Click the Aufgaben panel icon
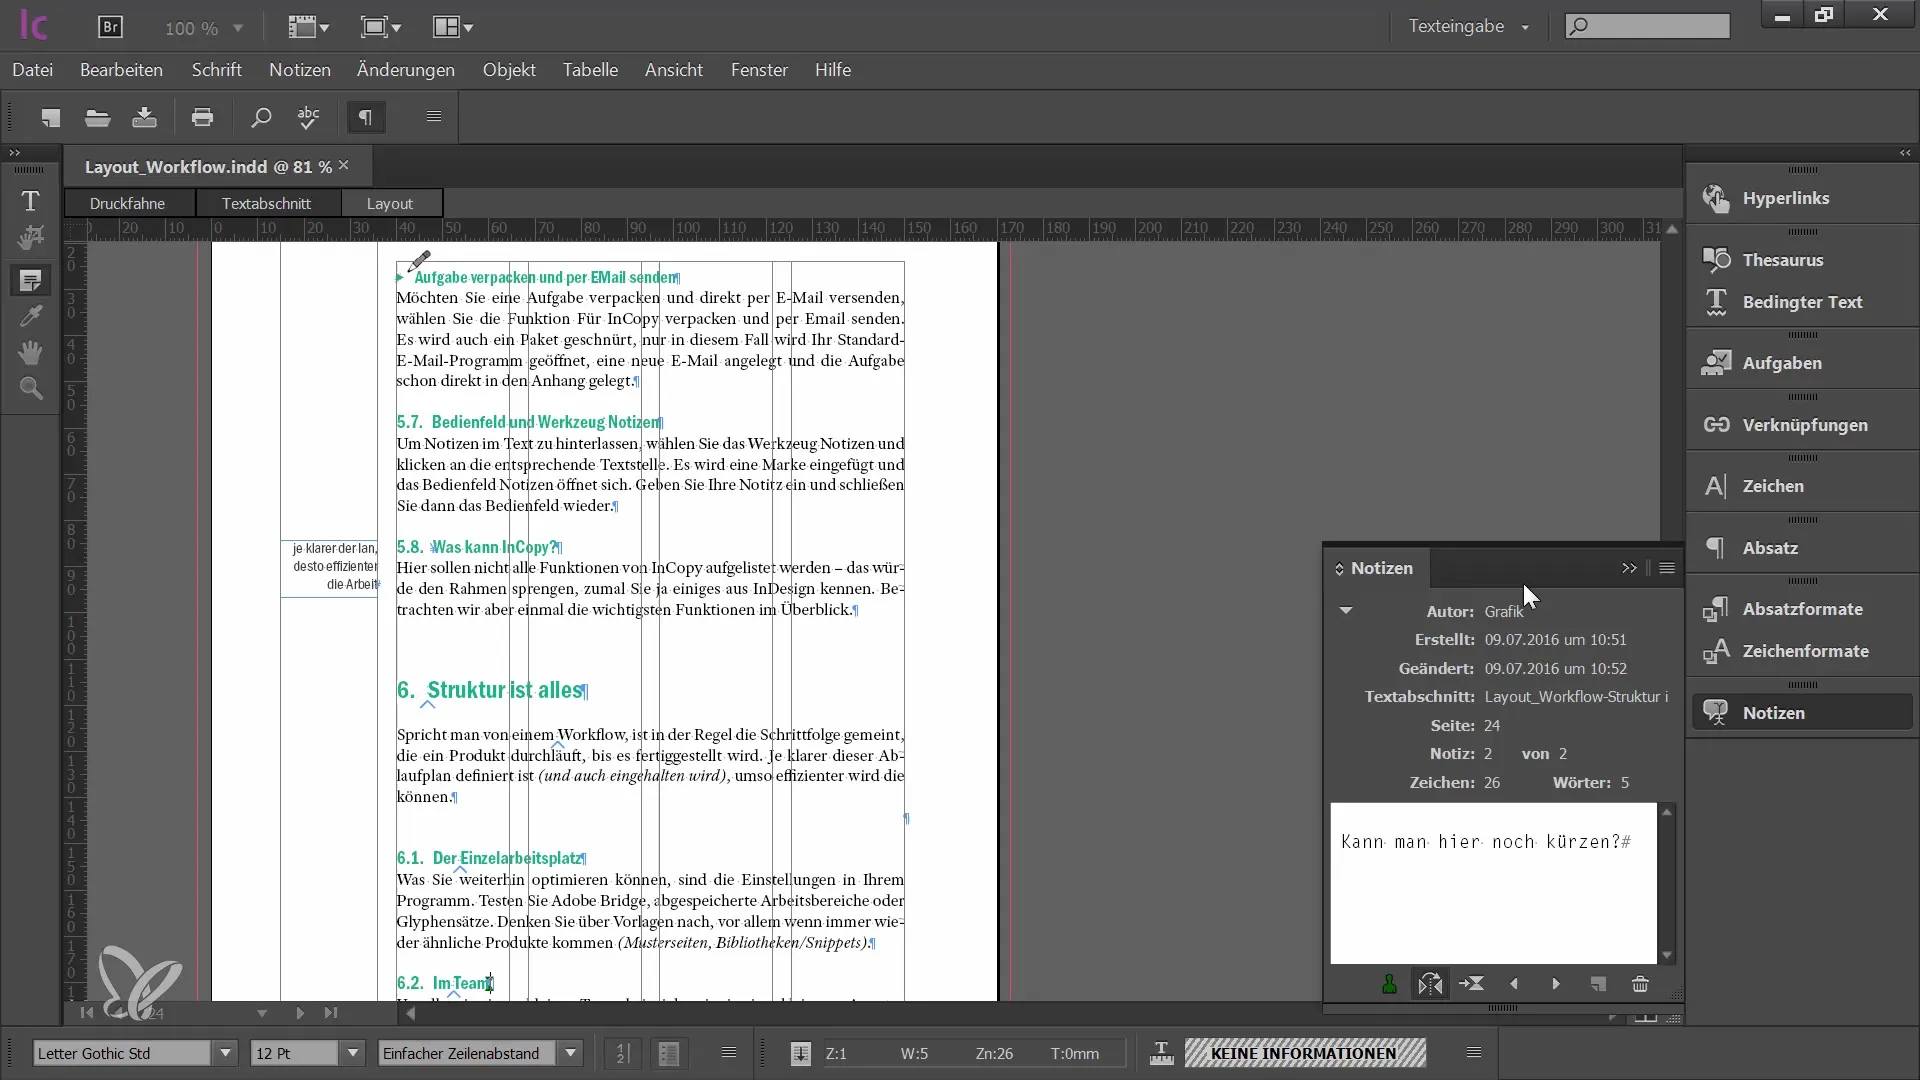The height and width of the screenshot is (1080, 1920). point(1717,363)
